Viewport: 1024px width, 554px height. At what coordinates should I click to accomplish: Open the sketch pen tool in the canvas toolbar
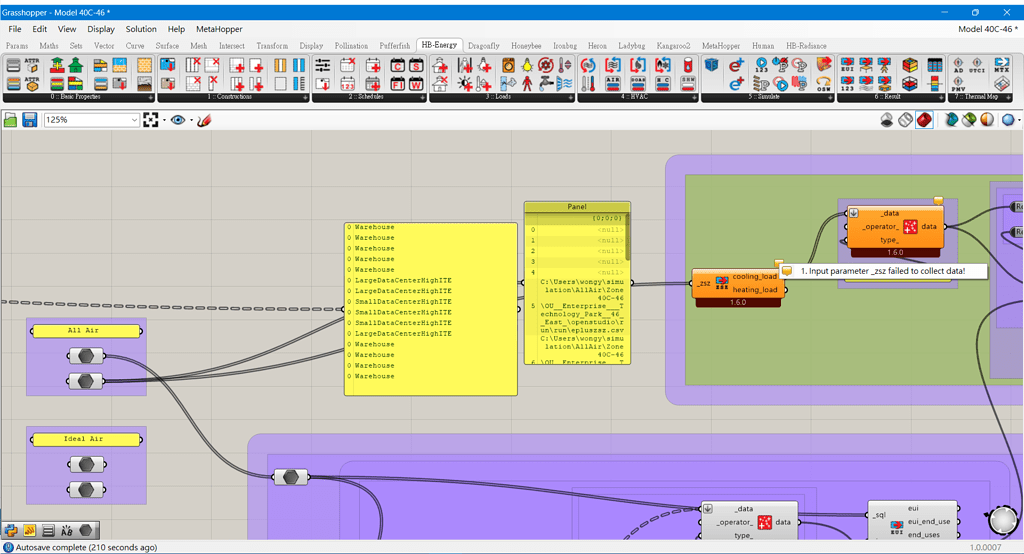204,120
